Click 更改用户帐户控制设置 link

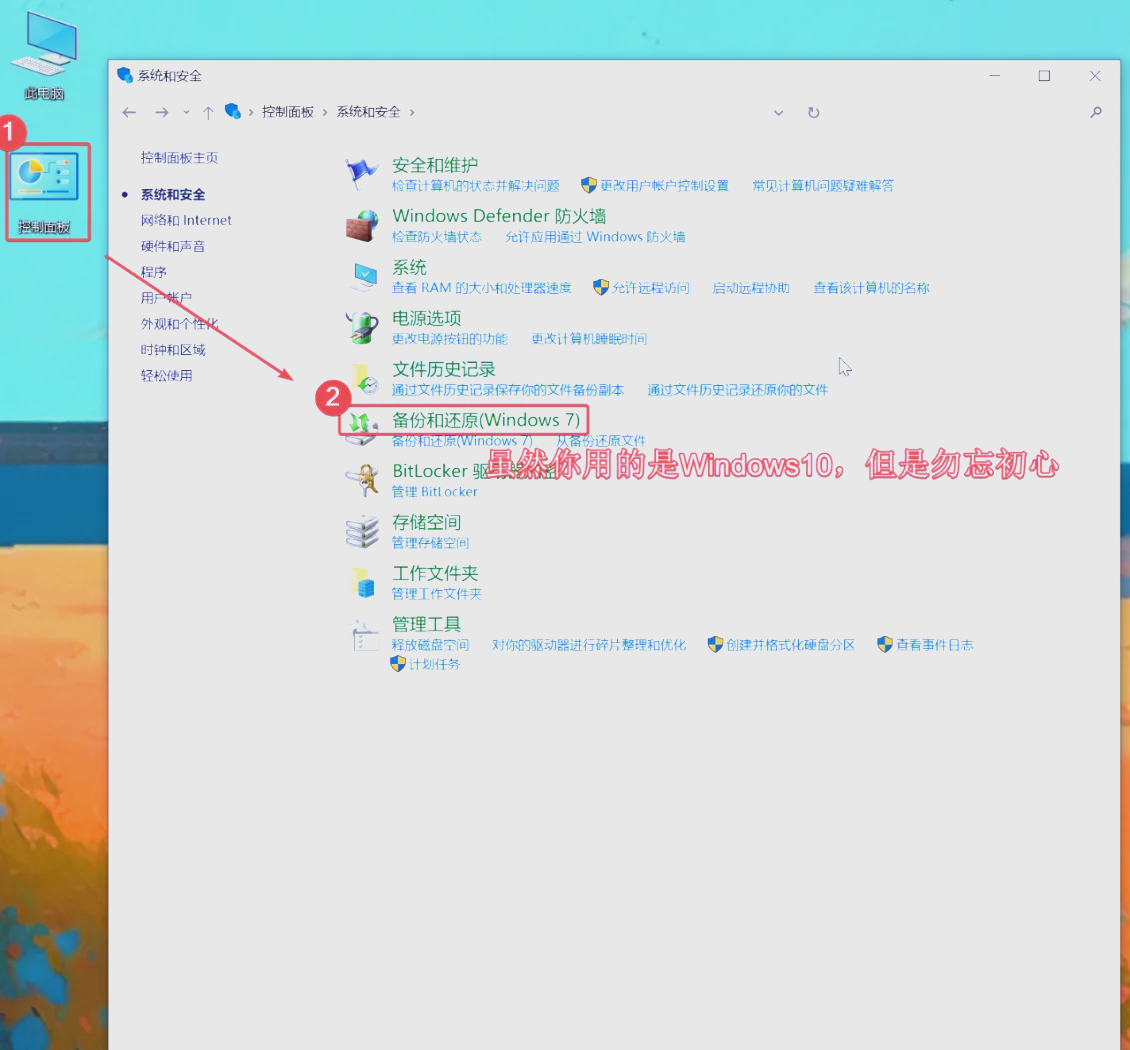tap(664, 186)
